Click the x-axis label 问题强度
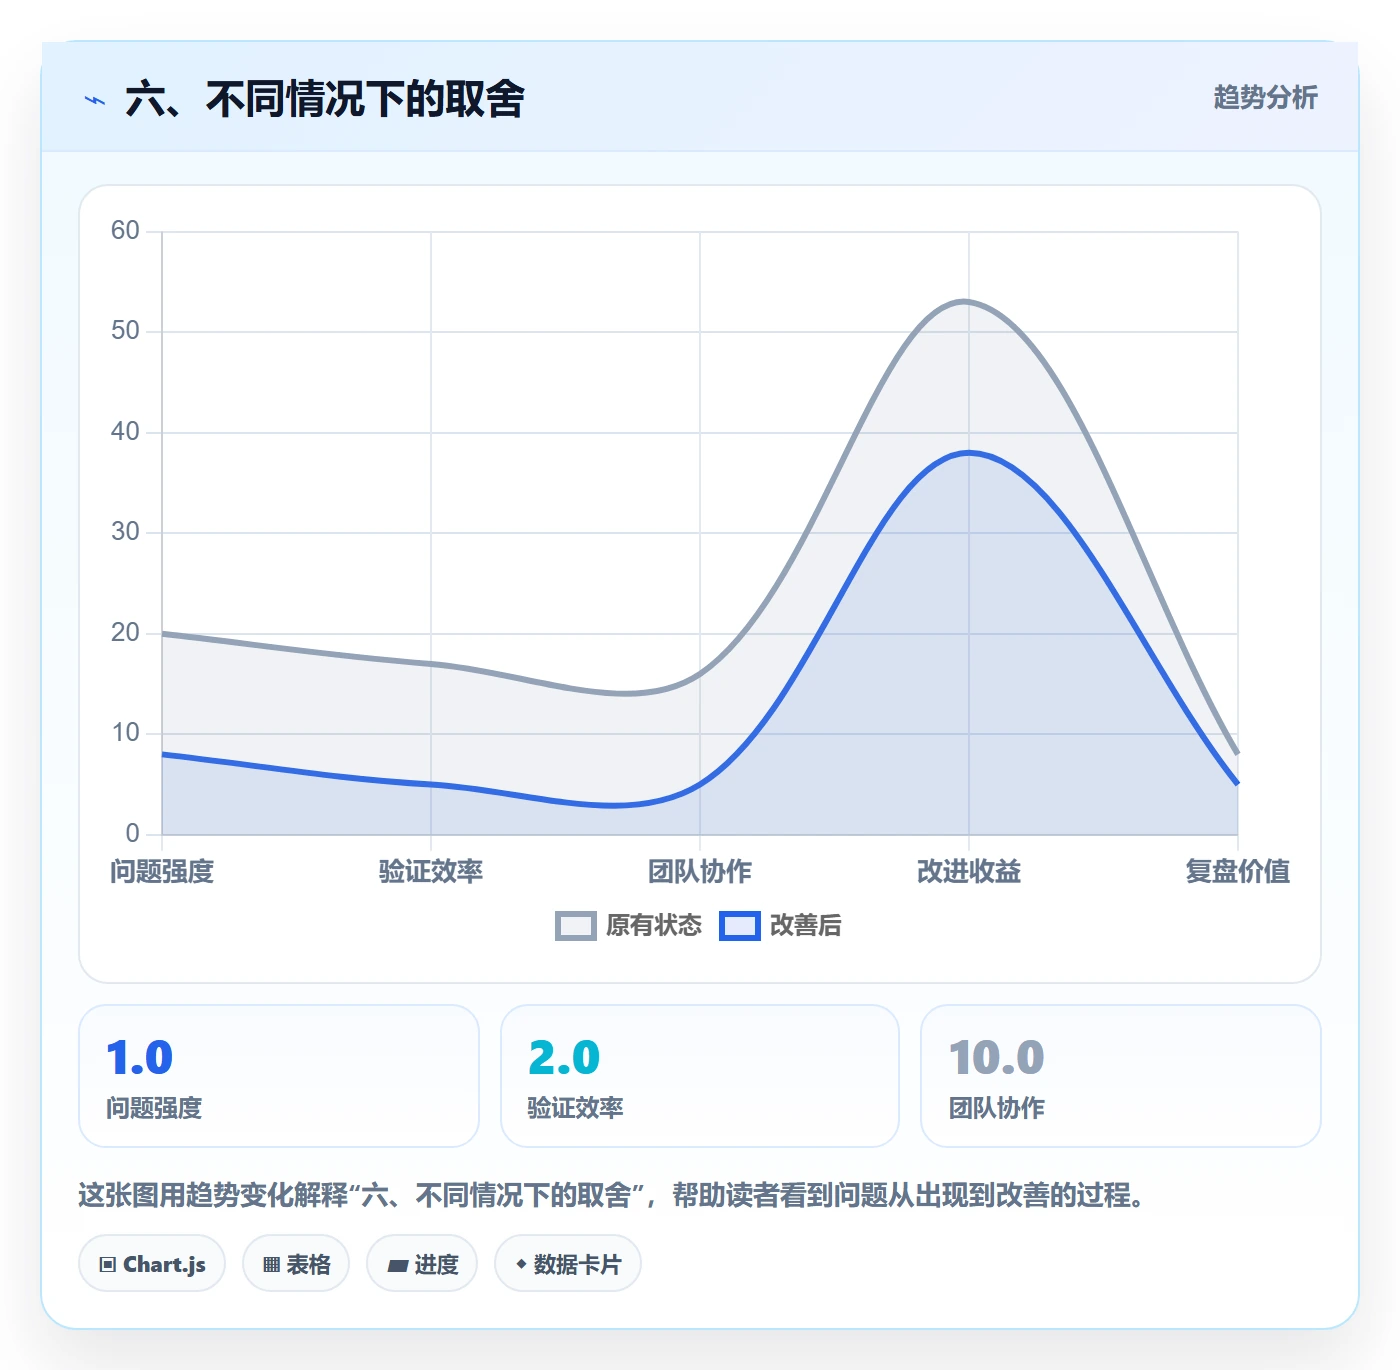The height and width of the screenshot is (1370, 1400). click(x=162, y=871)
